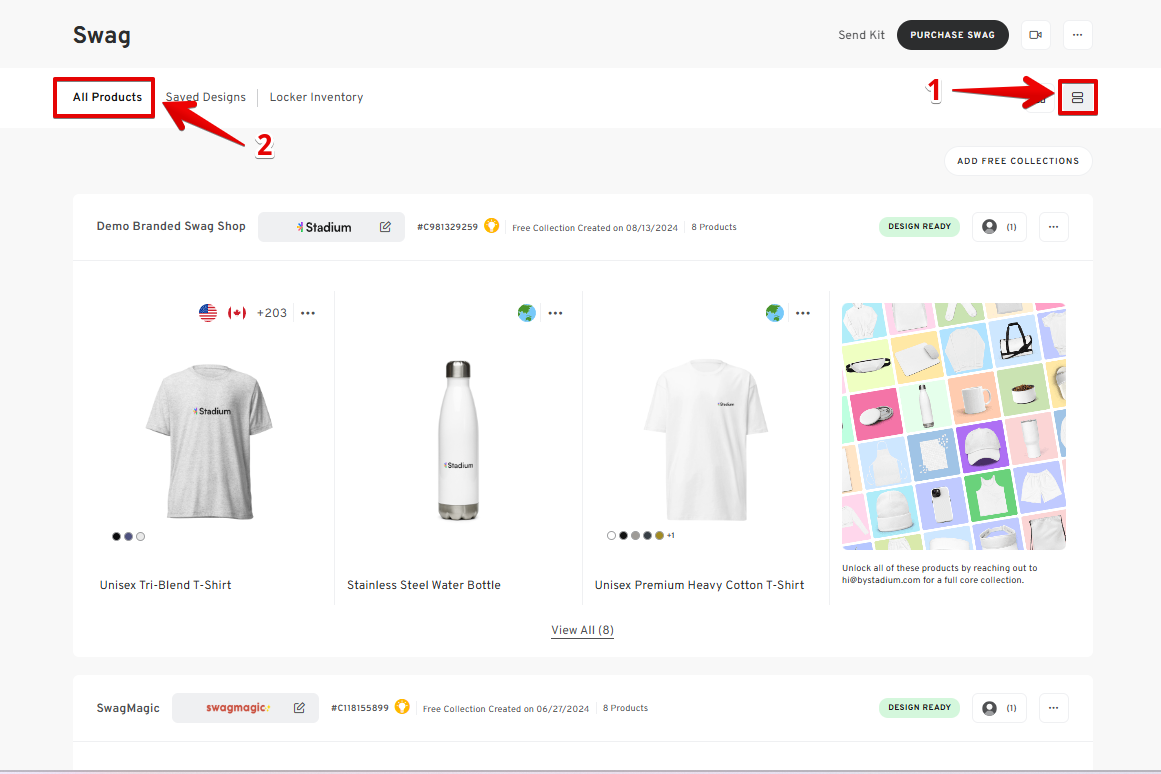Click the video camera icon in header
The height and width of the screenshot is (774, 1161).
click(1035, 35)
